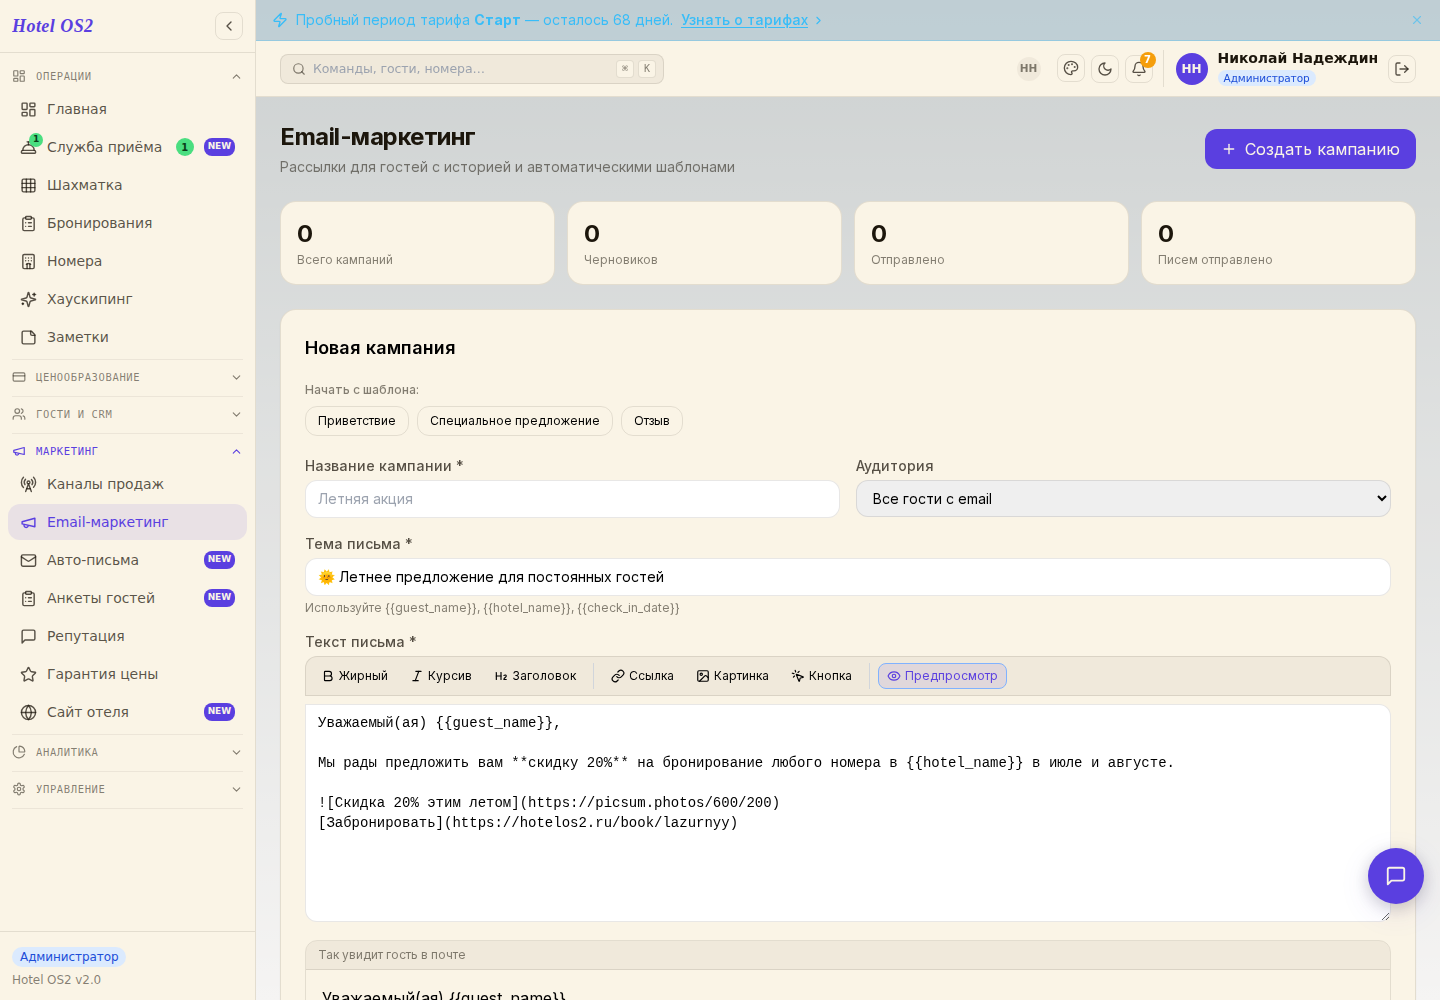Click the НН user avatar
This screenshot has height=1000, width=1440.
(1192, 69)
